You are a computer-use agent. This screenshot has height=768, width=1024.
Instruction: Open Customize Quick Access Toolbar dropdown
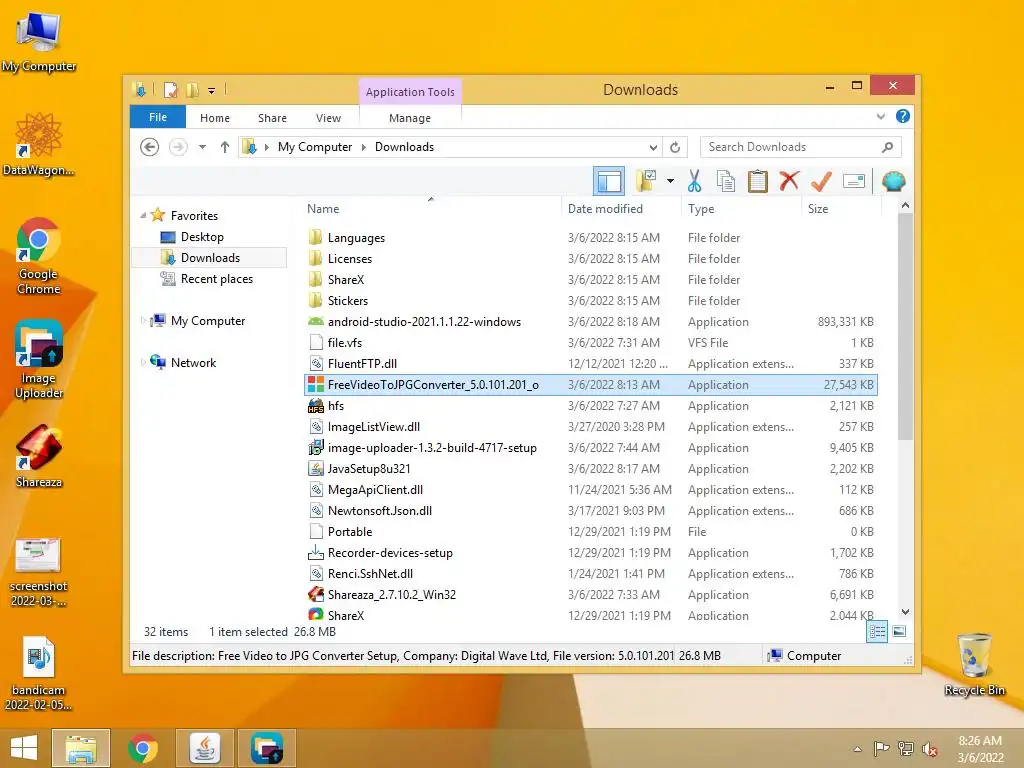click(x=212, y=90)
